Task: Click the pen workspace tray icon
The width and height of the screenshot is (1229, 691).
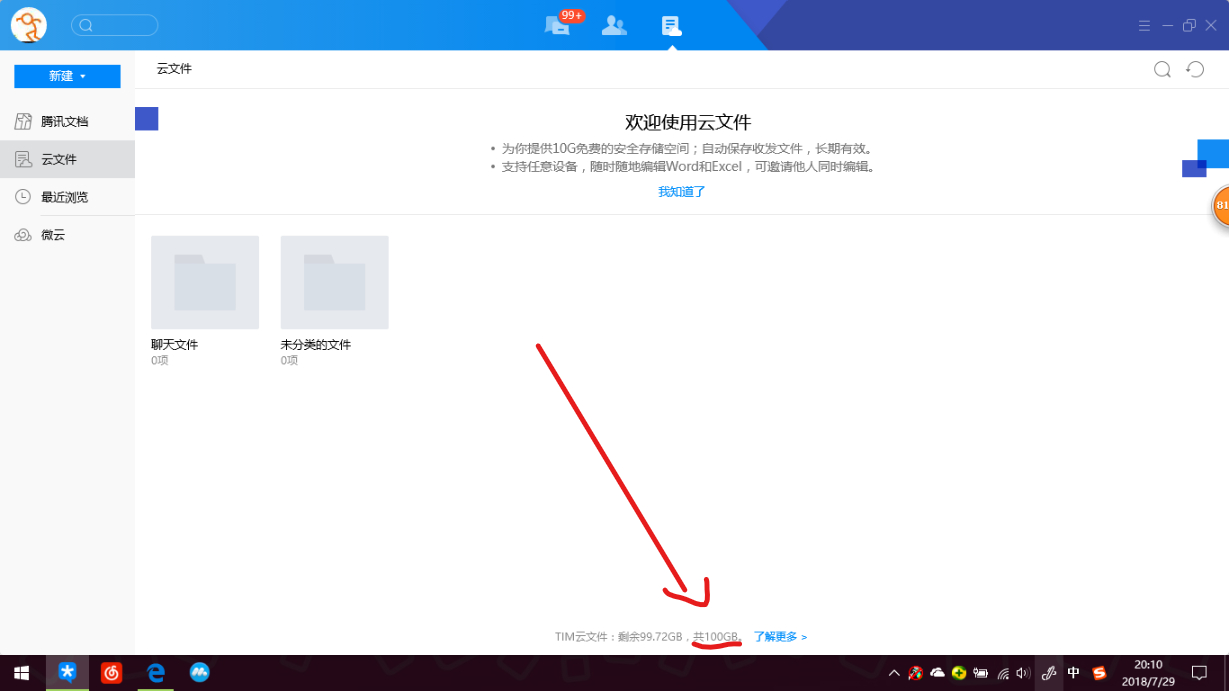Action: tap(1049, 673)
